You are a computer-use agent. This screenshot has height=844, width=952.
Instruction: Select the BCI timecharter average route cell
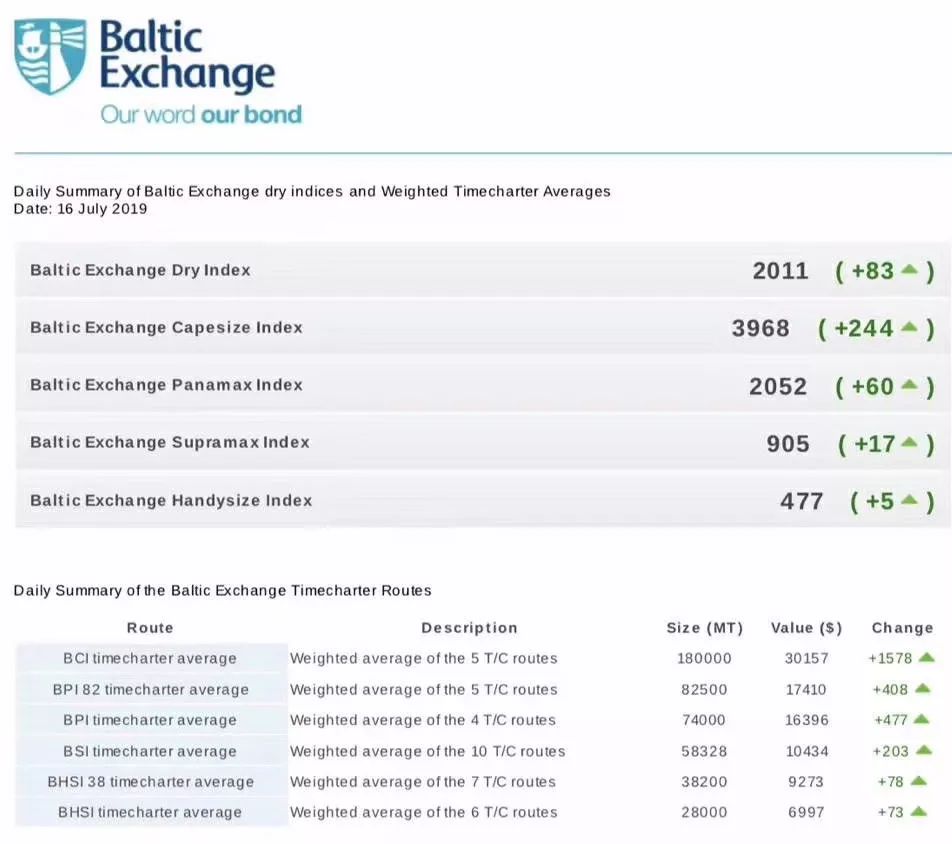(150, 659)
